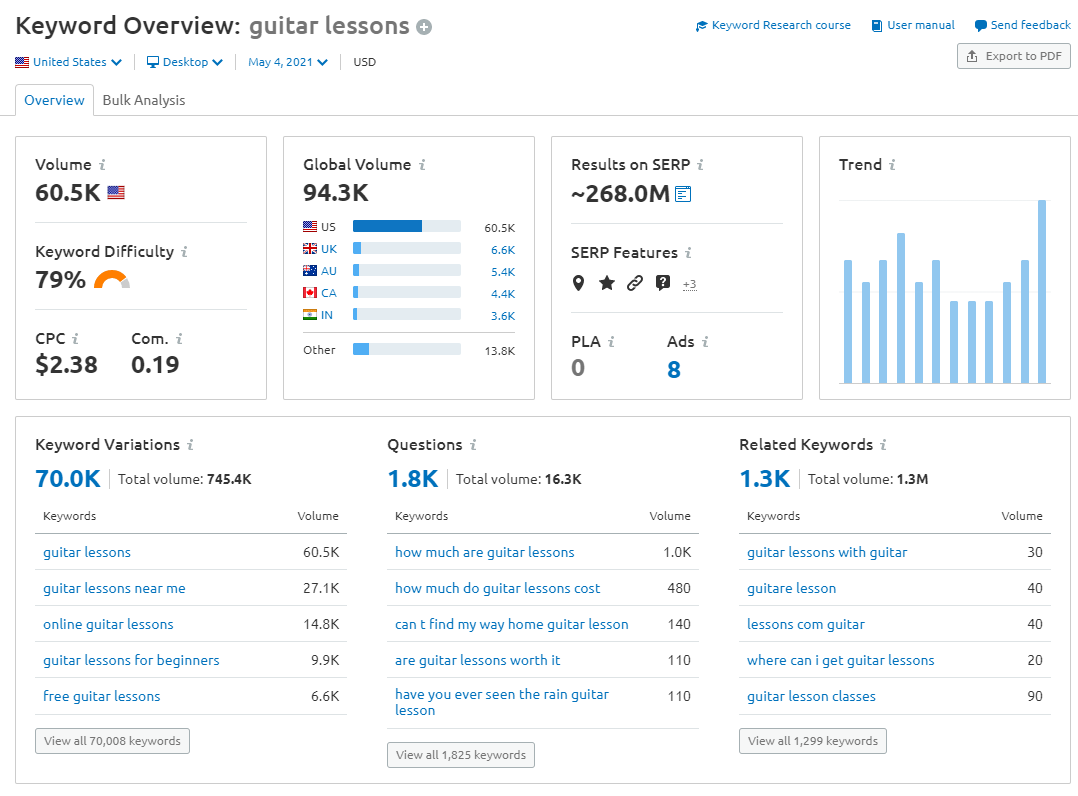Open the United States location dropdown
Image resolution: width=1078 pixels, height=796 pixels.
pyautogui.click(x=68, y=61)
